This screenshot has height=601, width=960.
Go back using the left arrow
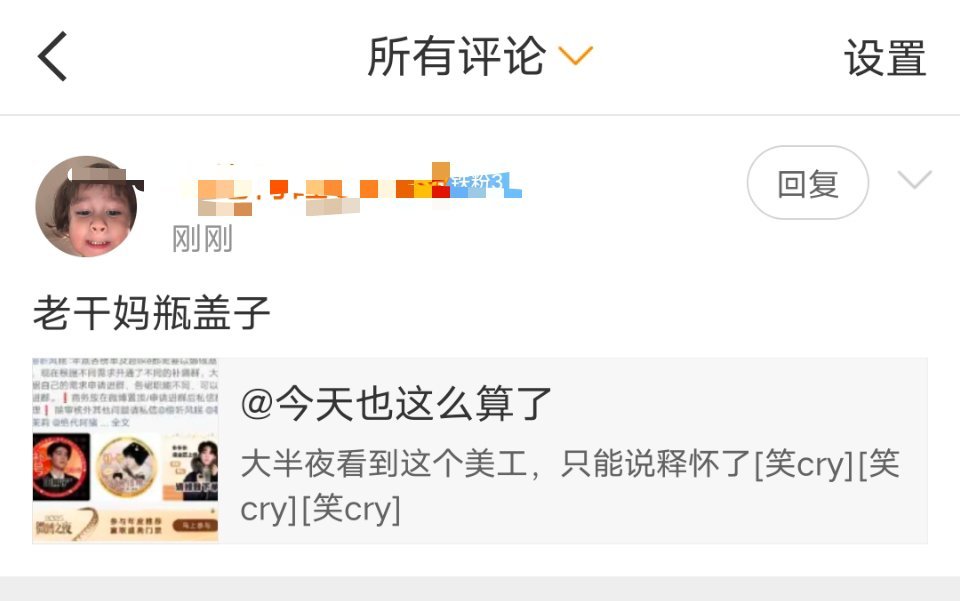53,56
